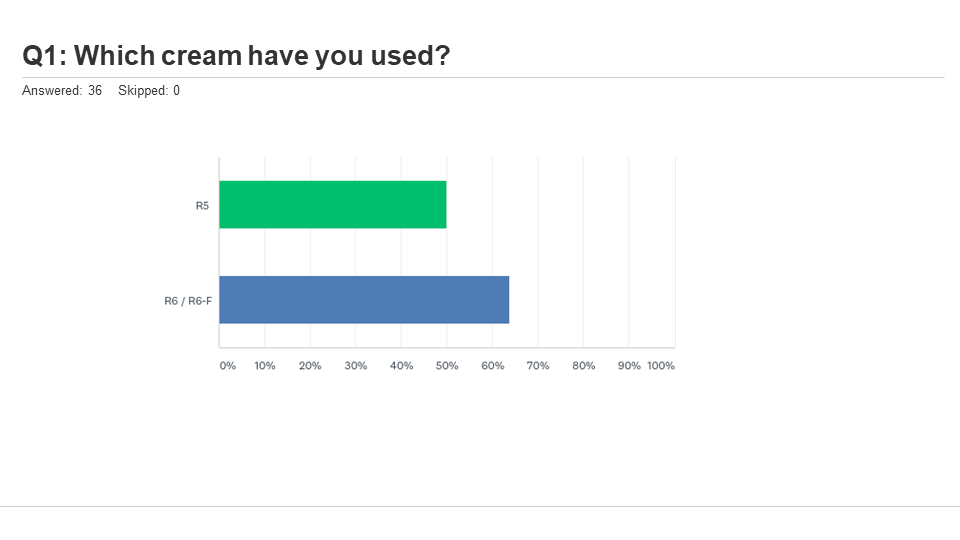Click the 50% axis tick label

(447, 366)
